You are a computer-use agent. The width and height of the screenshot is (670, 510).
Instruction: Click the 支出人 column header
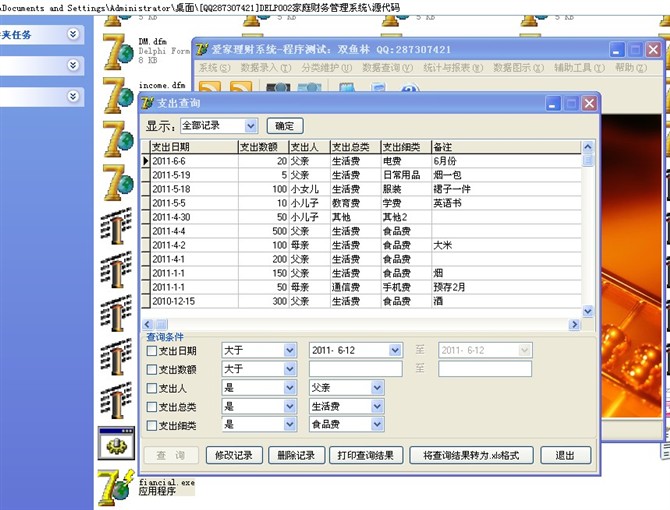coord(309,147)
